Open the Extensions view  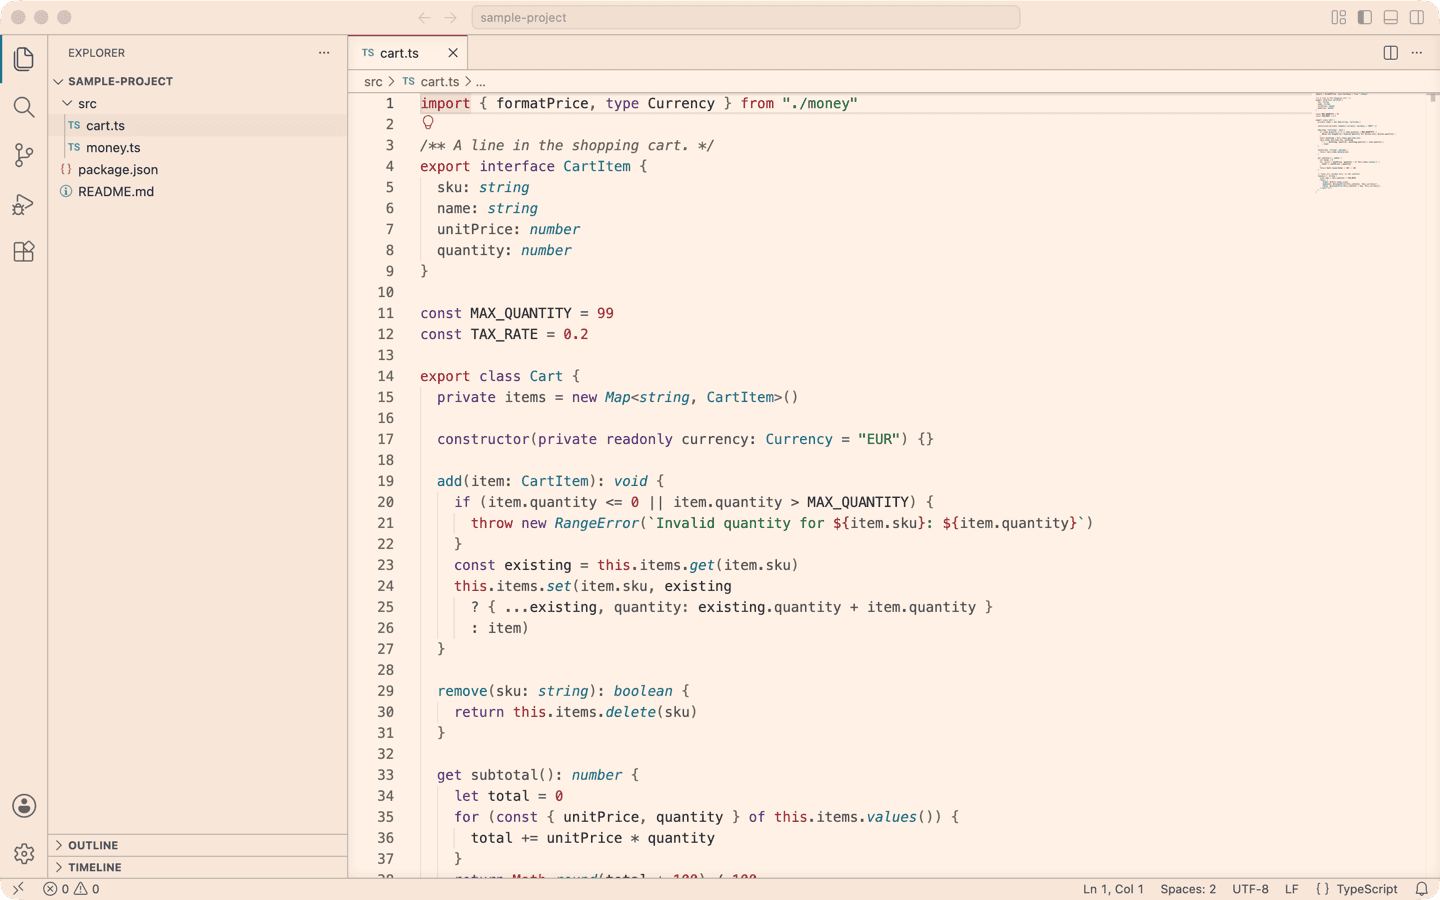[24, 252]
